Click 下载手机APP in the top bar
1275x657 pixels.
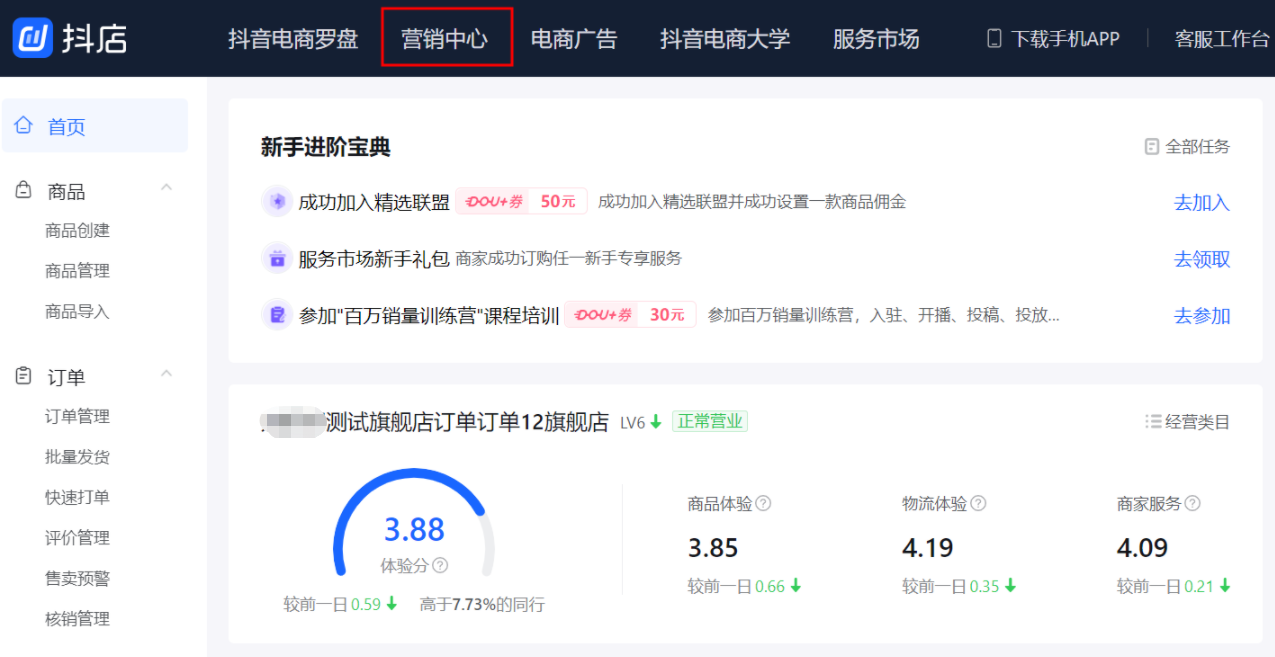point(1065,39)
